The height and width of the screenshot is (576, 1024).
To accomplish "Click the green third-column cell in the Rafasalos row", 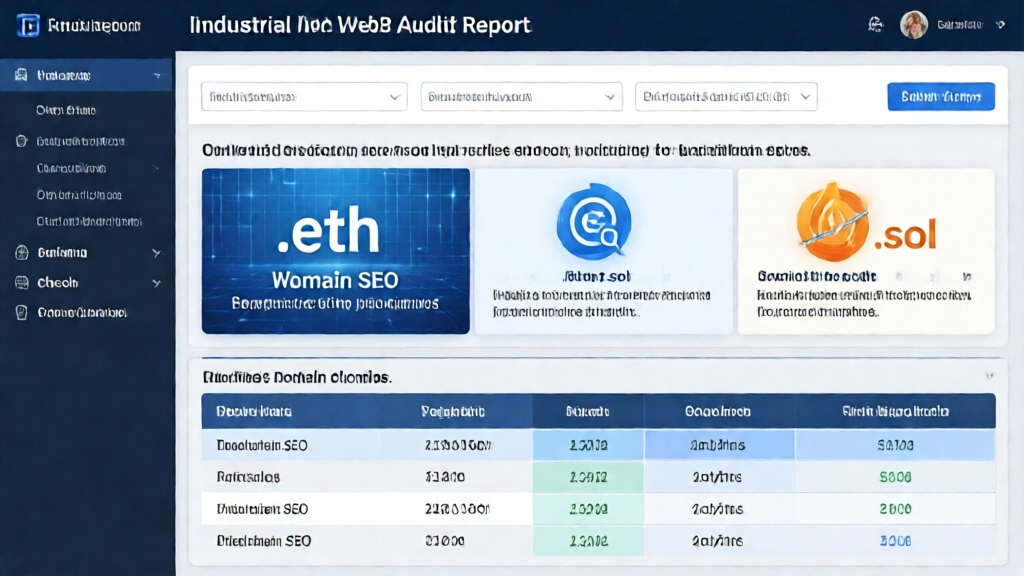I will click(x=588, y=477).
